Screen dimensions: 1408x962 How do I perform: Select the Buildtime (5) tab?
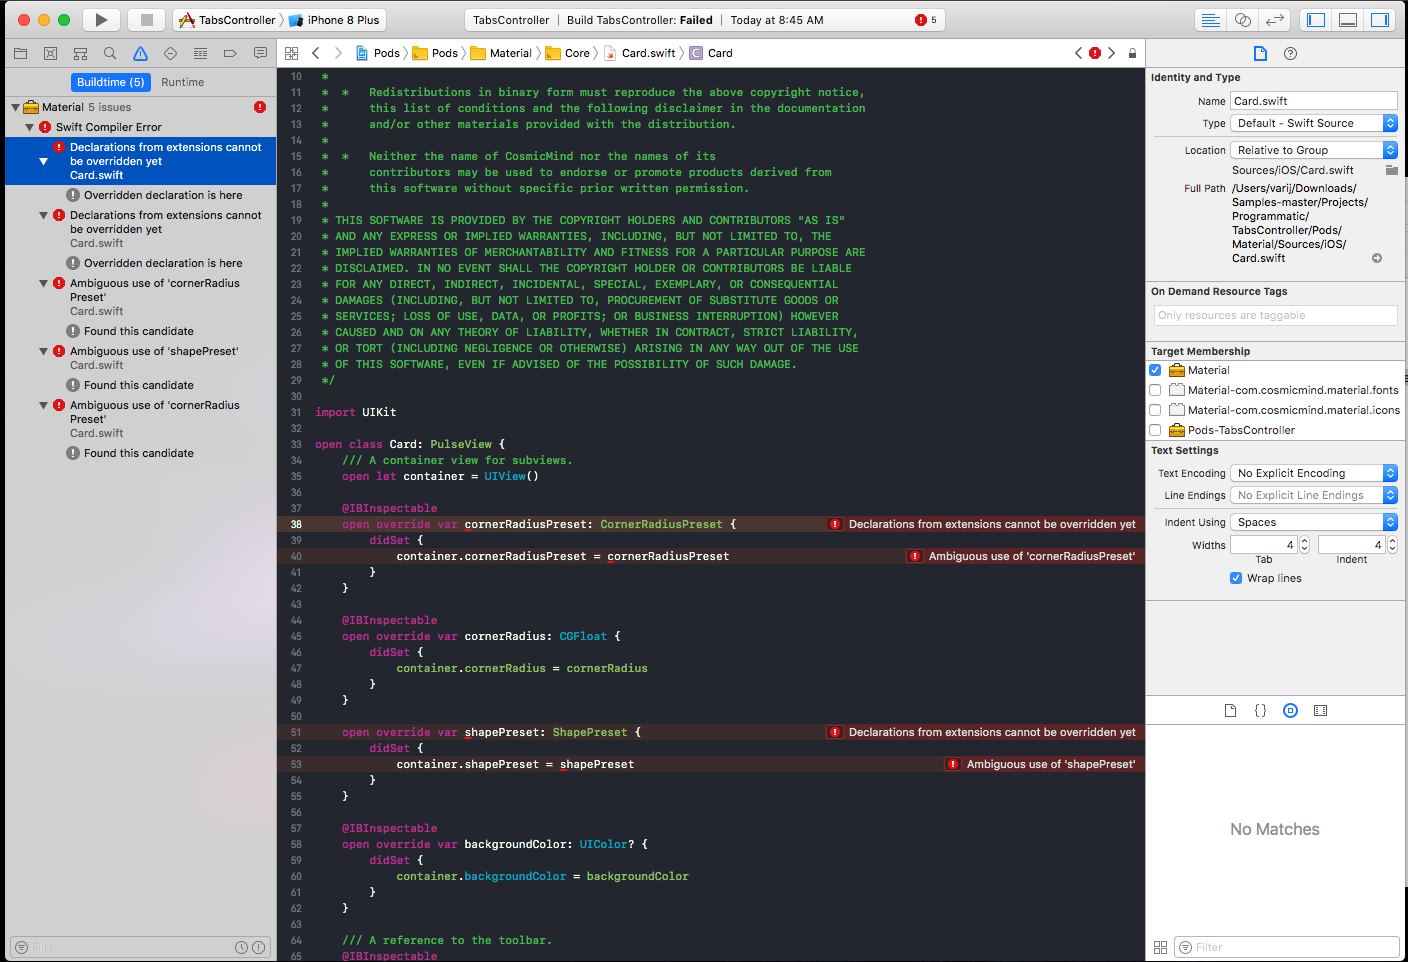[111, 82]
